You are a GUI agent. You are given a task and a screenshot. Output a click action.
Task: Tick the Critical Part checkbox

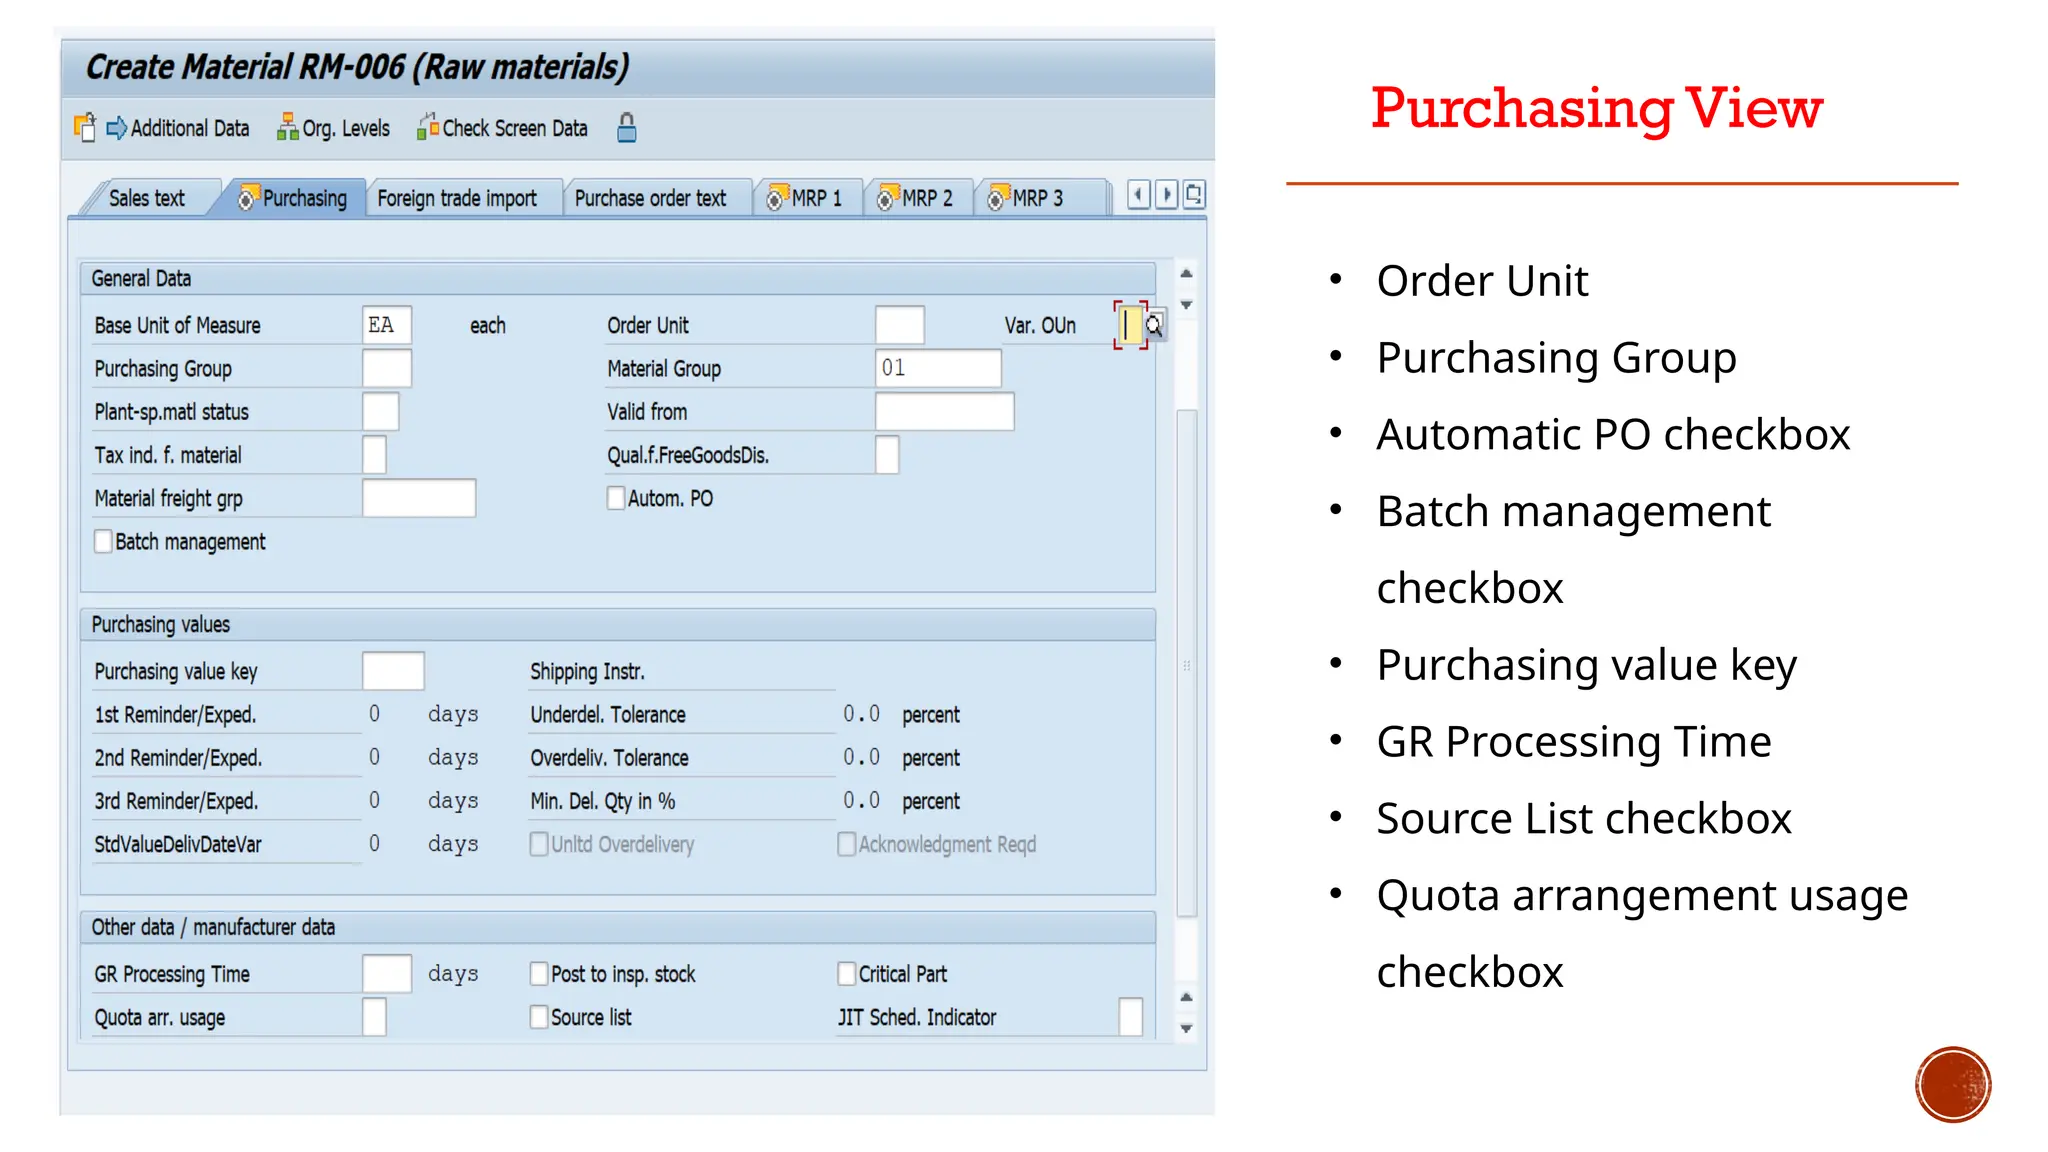847,973
